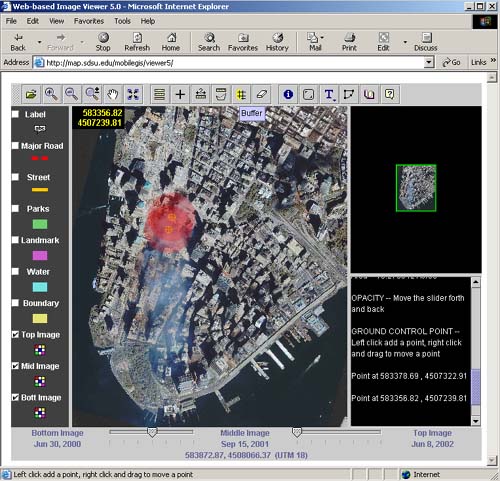
Task: Click the browser Stop button
Action: click(103, 42)
